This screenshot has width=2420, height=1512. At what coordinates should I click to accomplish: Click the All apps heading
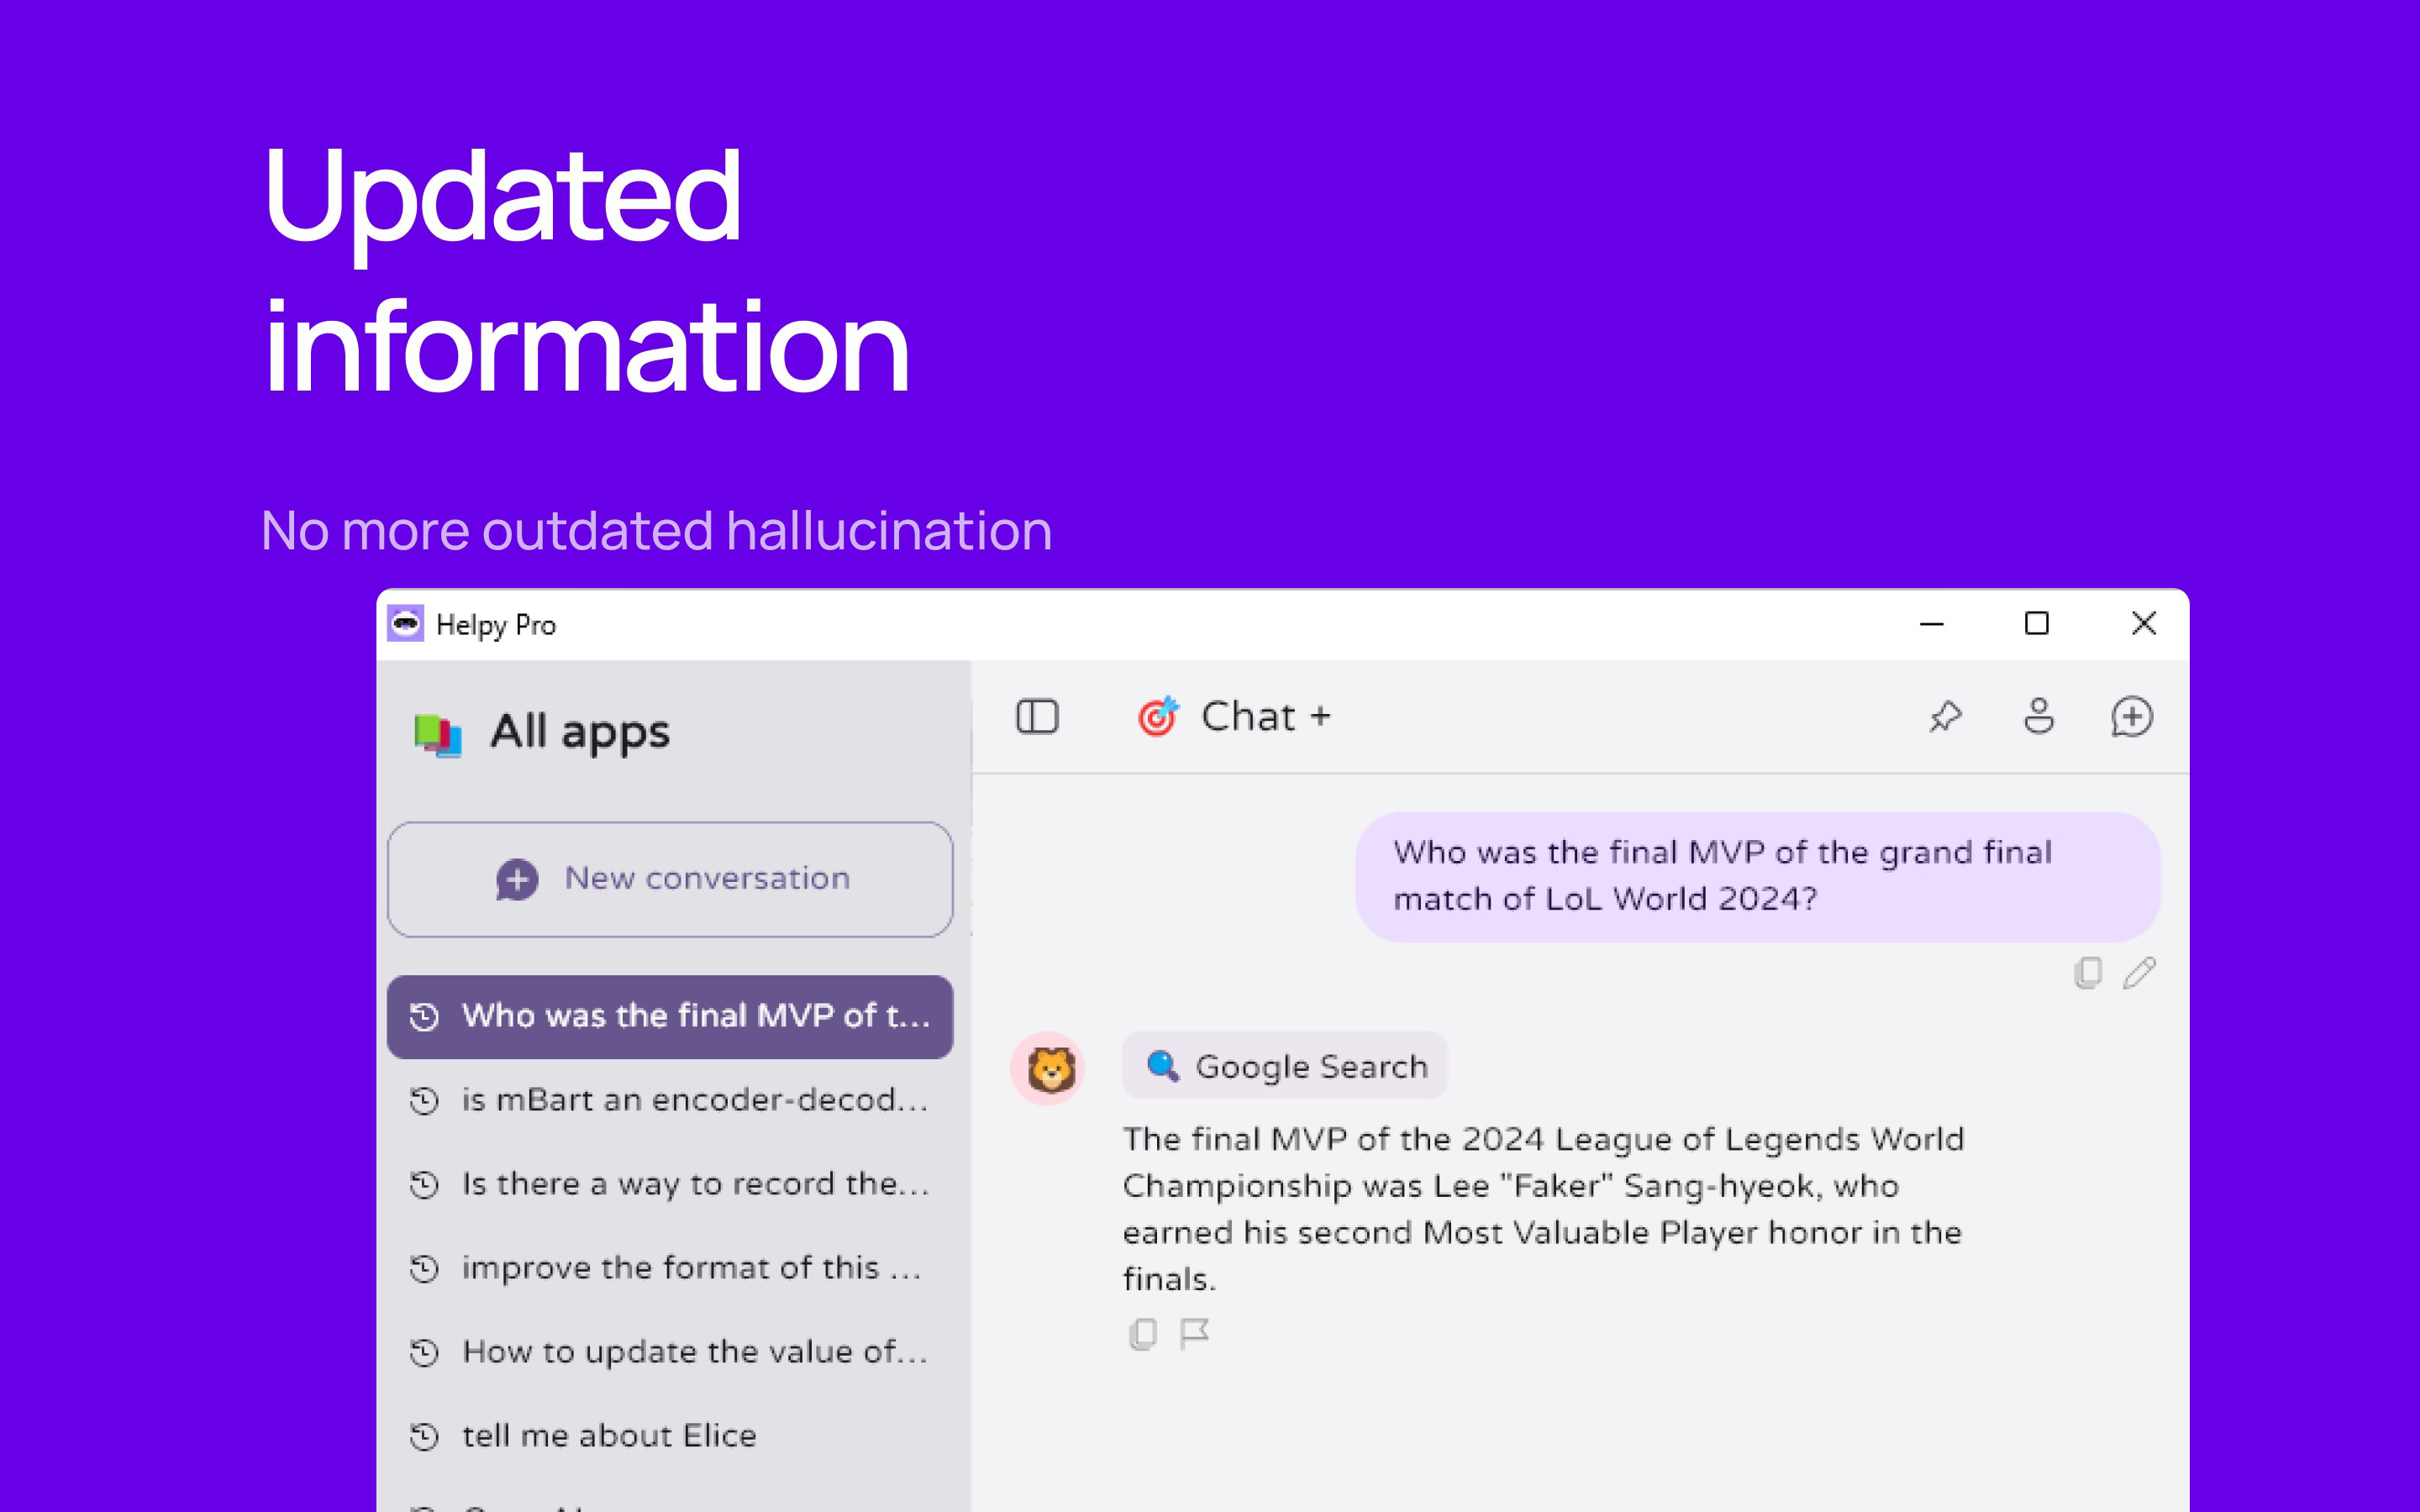click(580, 733)
